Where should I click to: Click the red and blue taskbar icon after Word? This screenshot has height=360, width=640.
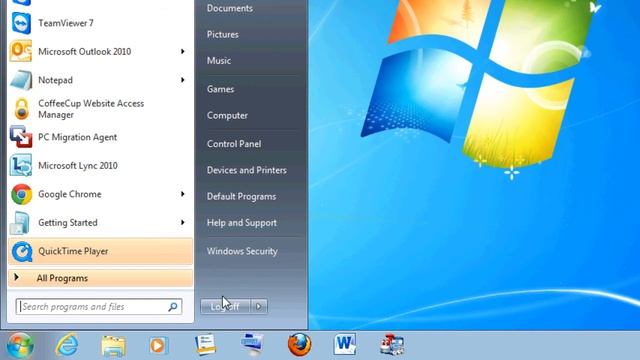(x=392, y=345)
